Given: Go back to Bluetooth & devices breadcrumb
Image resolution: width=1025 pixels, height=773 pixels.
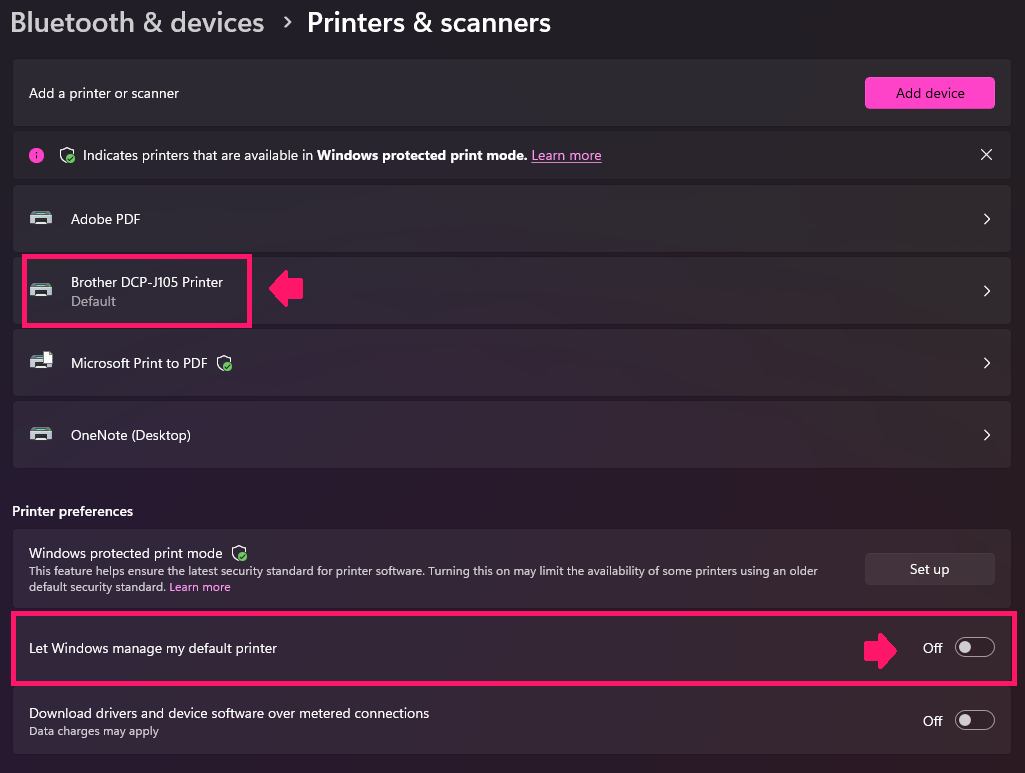Looking at the screenshot, I should tap(137, 23).
